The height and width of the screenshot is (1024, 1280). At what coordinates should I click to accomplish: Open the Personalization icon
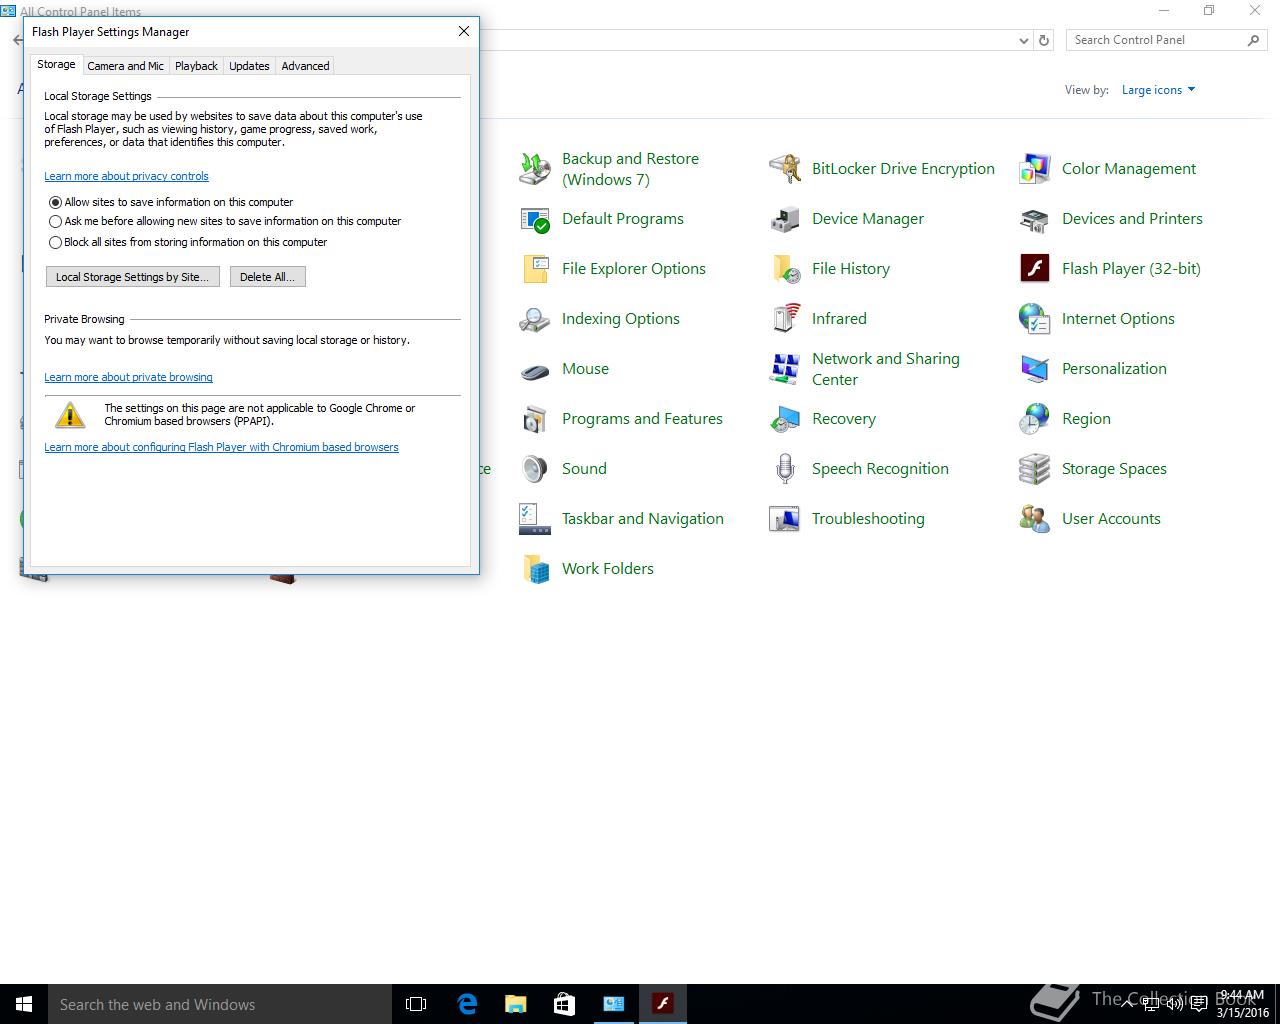(x=1035, y=369)
